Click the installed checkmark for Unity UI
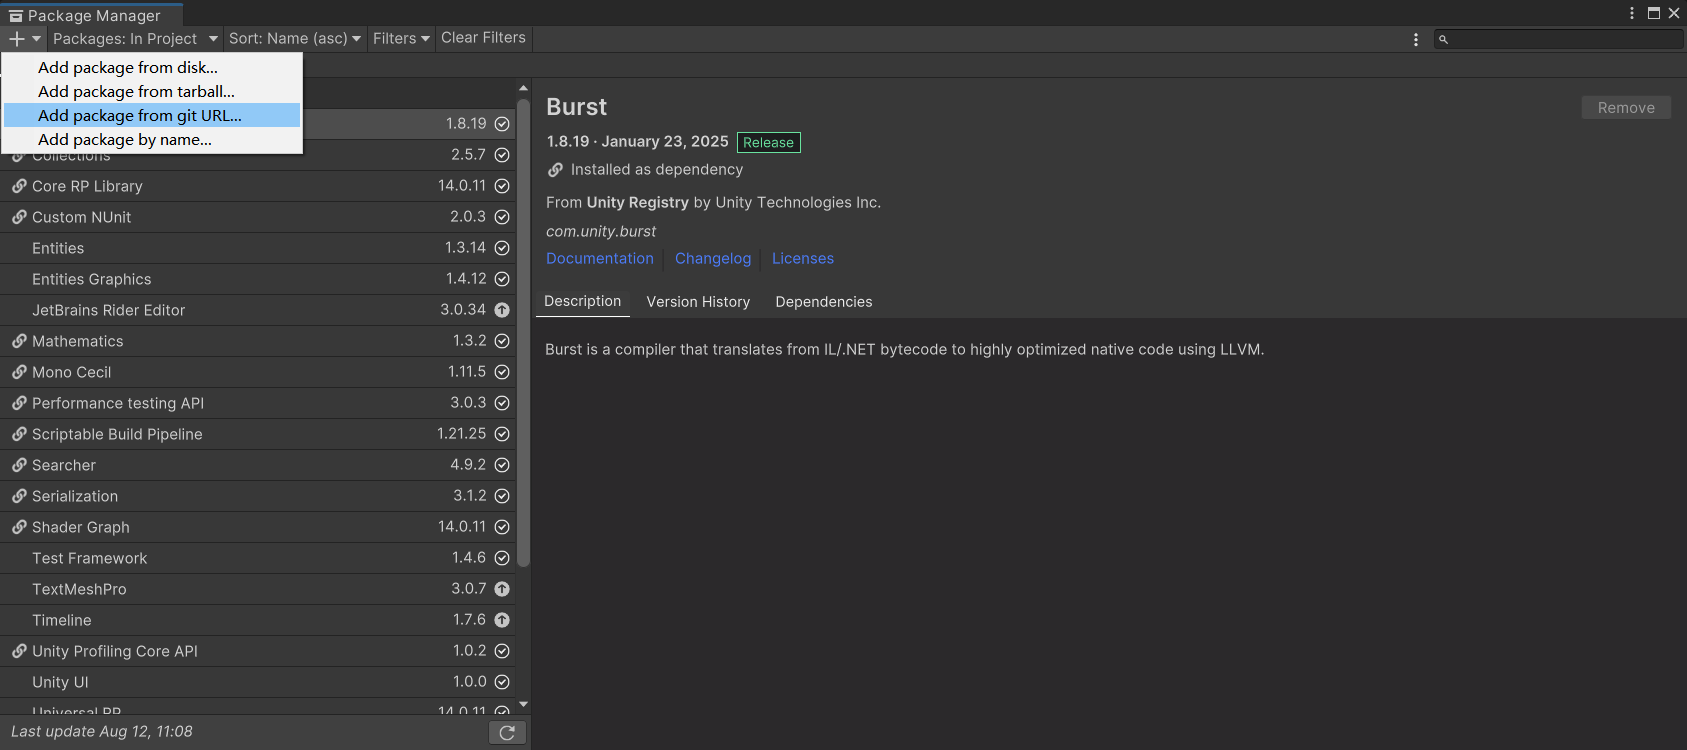 (502, 682)
